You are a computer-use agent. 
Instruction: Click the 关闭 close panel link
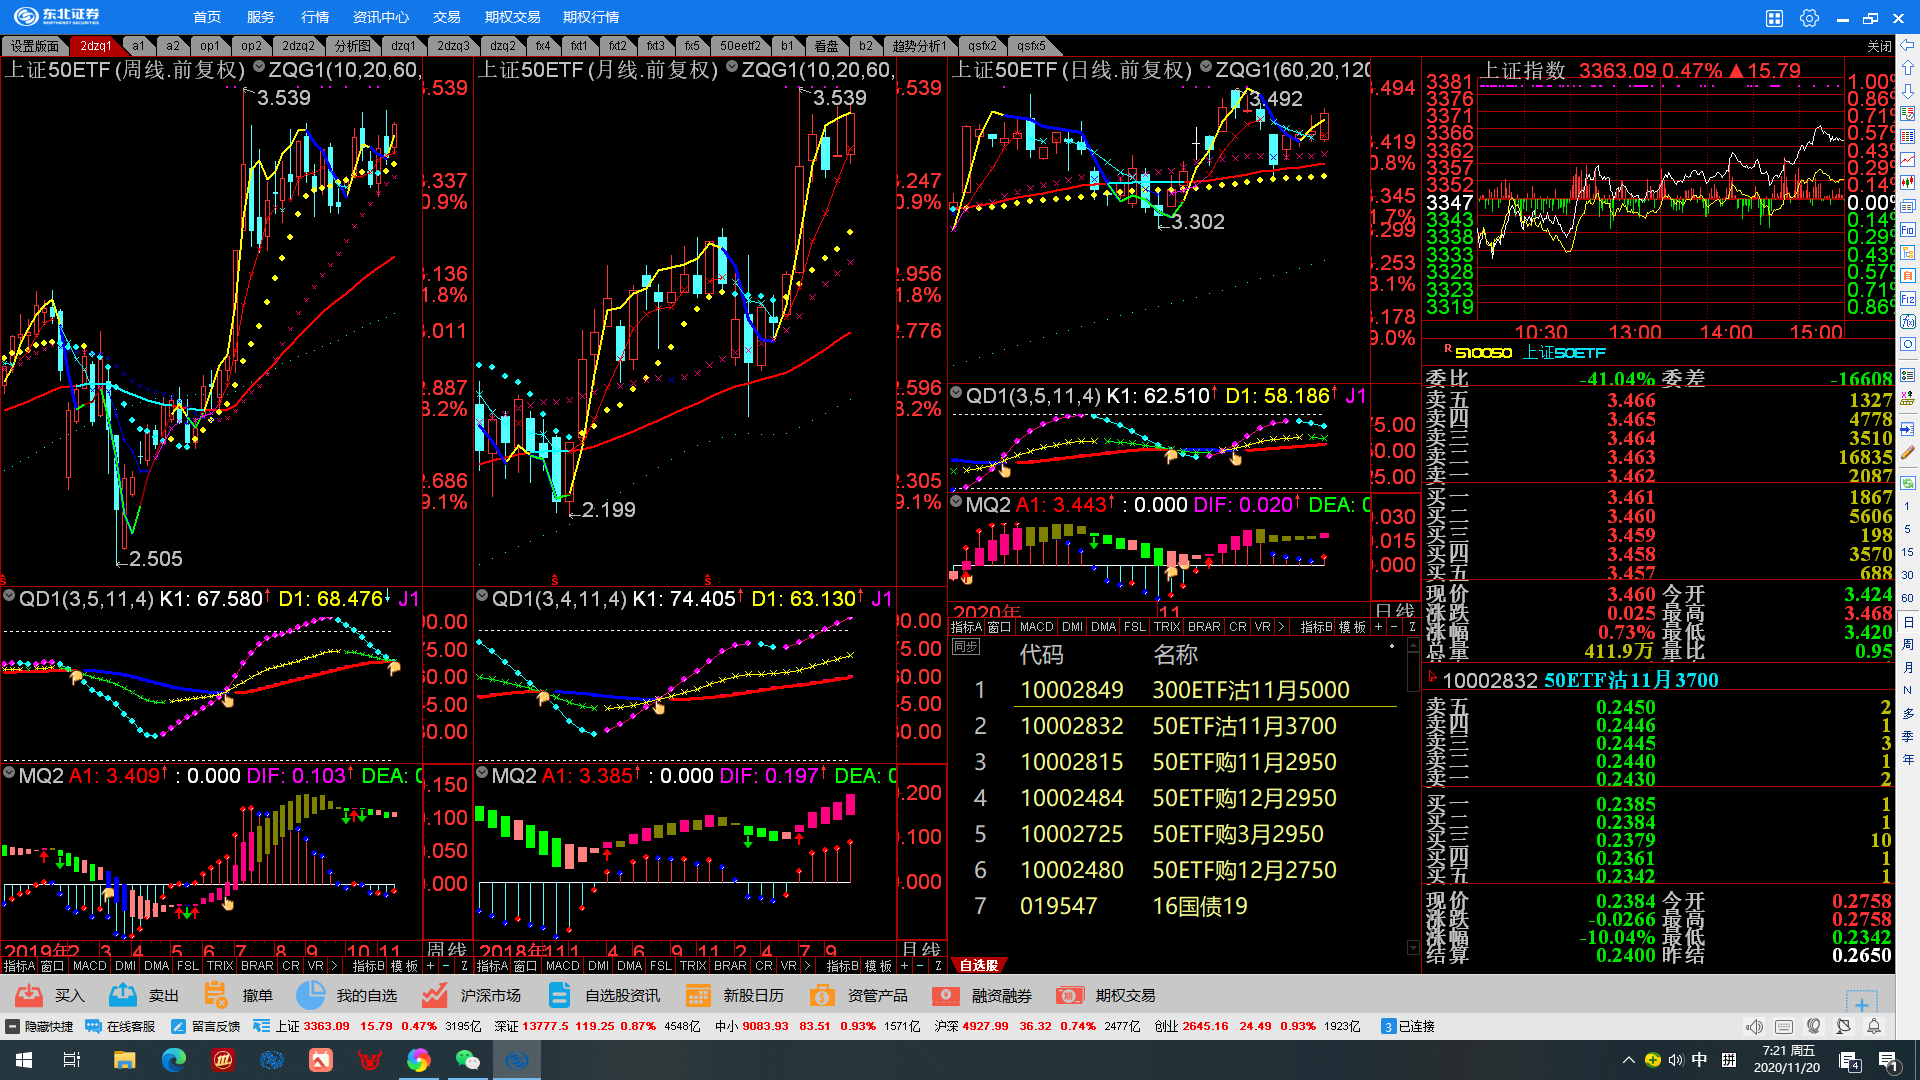pos(1879,46)
